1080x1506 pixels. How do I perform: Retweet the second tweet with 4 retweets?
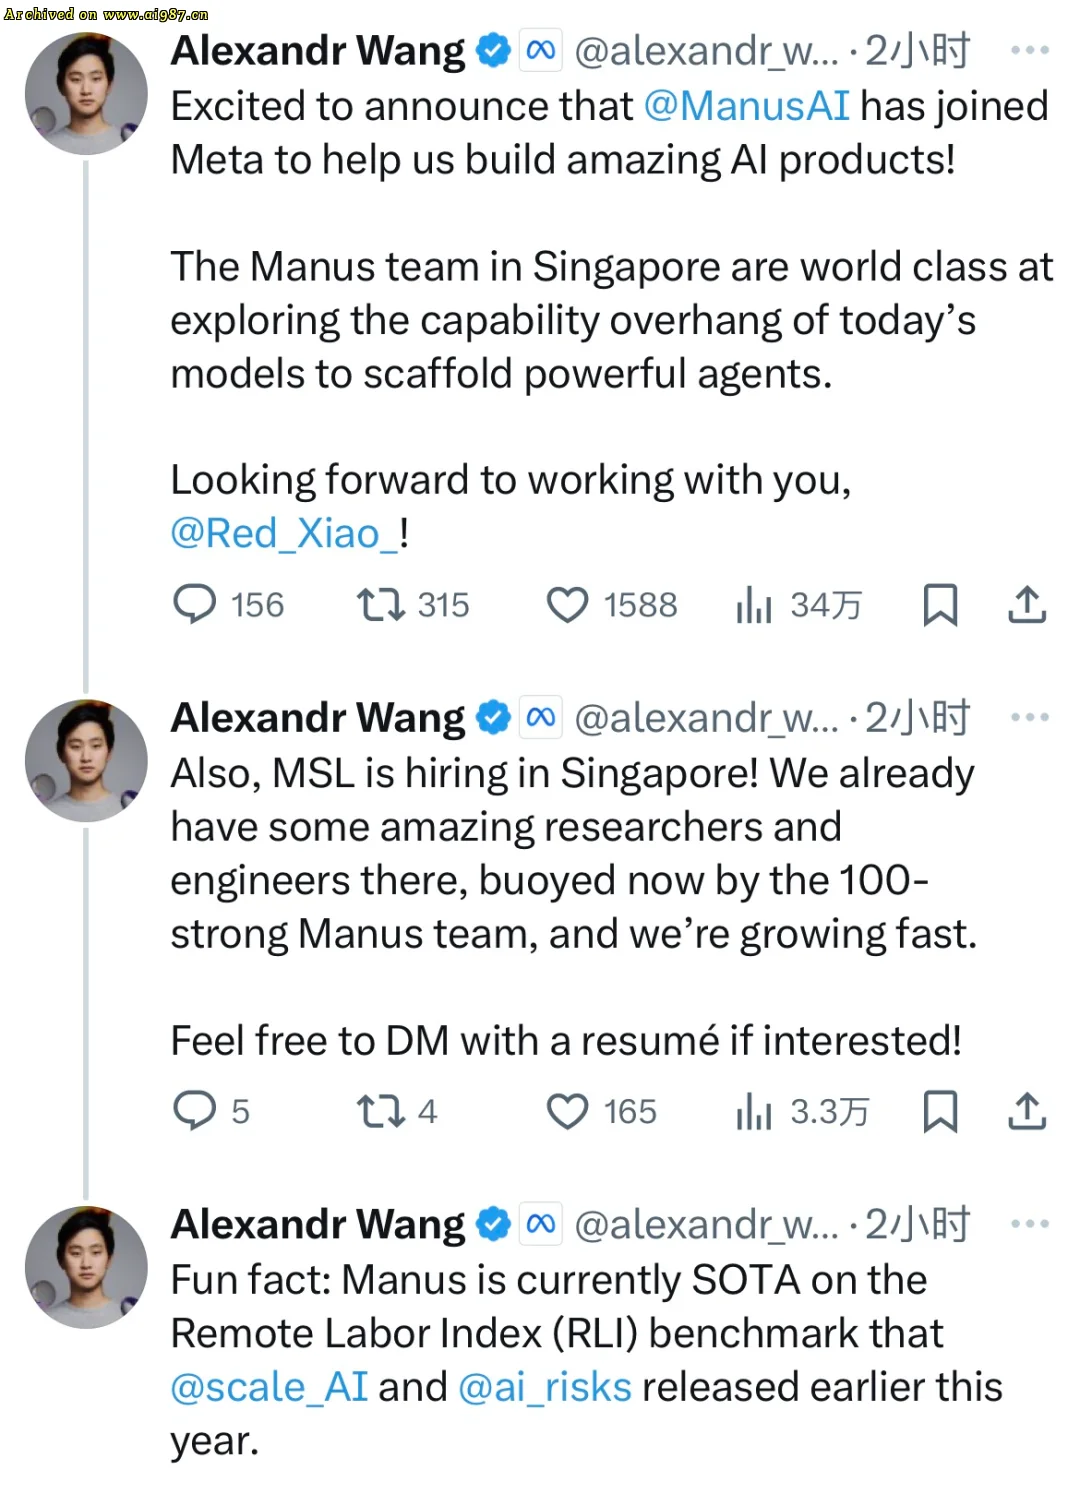(380, 1110)
